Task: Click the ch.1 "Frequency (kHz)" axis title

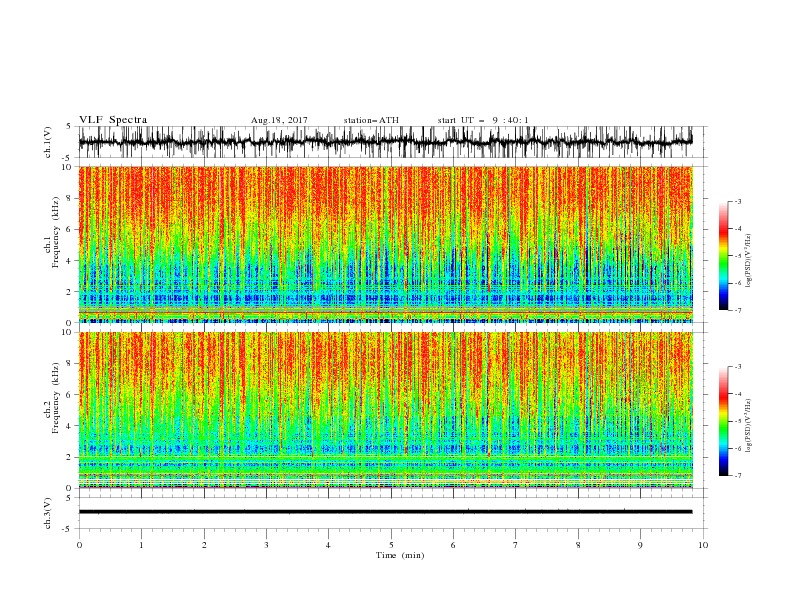Action: 56,233
